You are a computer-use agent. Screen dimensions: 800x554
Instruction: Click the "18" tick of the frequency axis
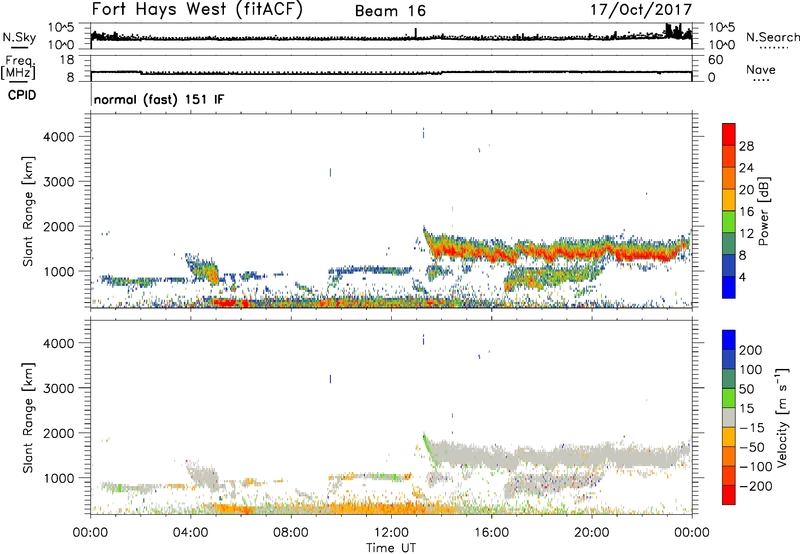pyautogui.click(x=66, y=60)
